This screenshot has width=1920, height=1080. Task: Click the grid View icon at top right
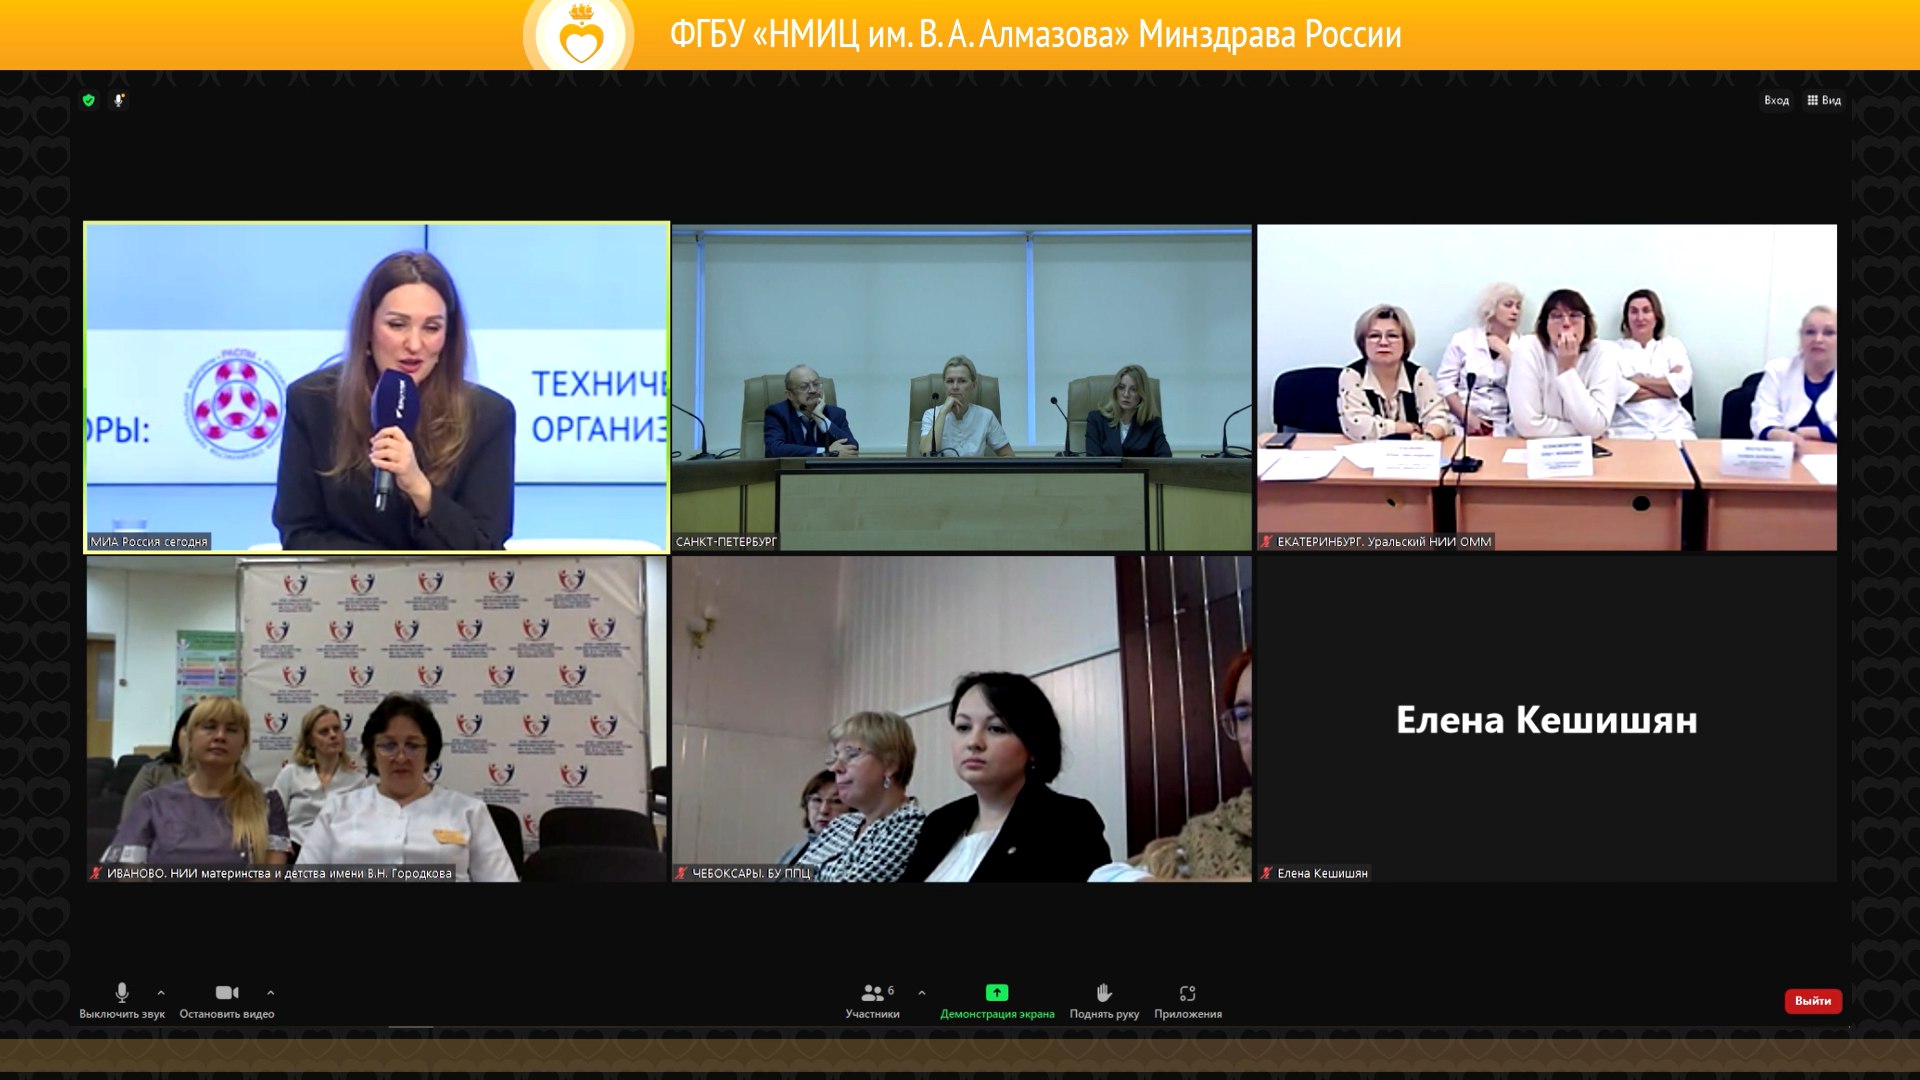(x=1813, y=100)
